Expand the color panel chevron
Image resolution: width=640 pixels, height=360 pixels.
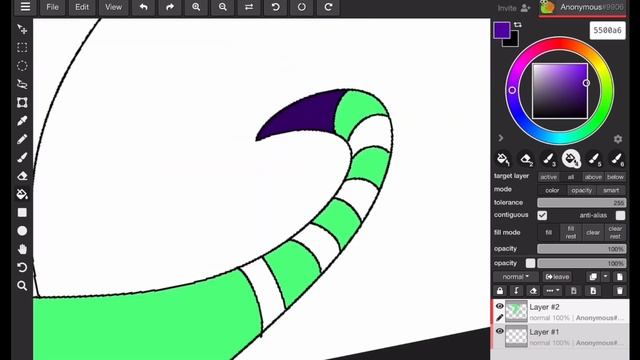(x=501, y=138)
